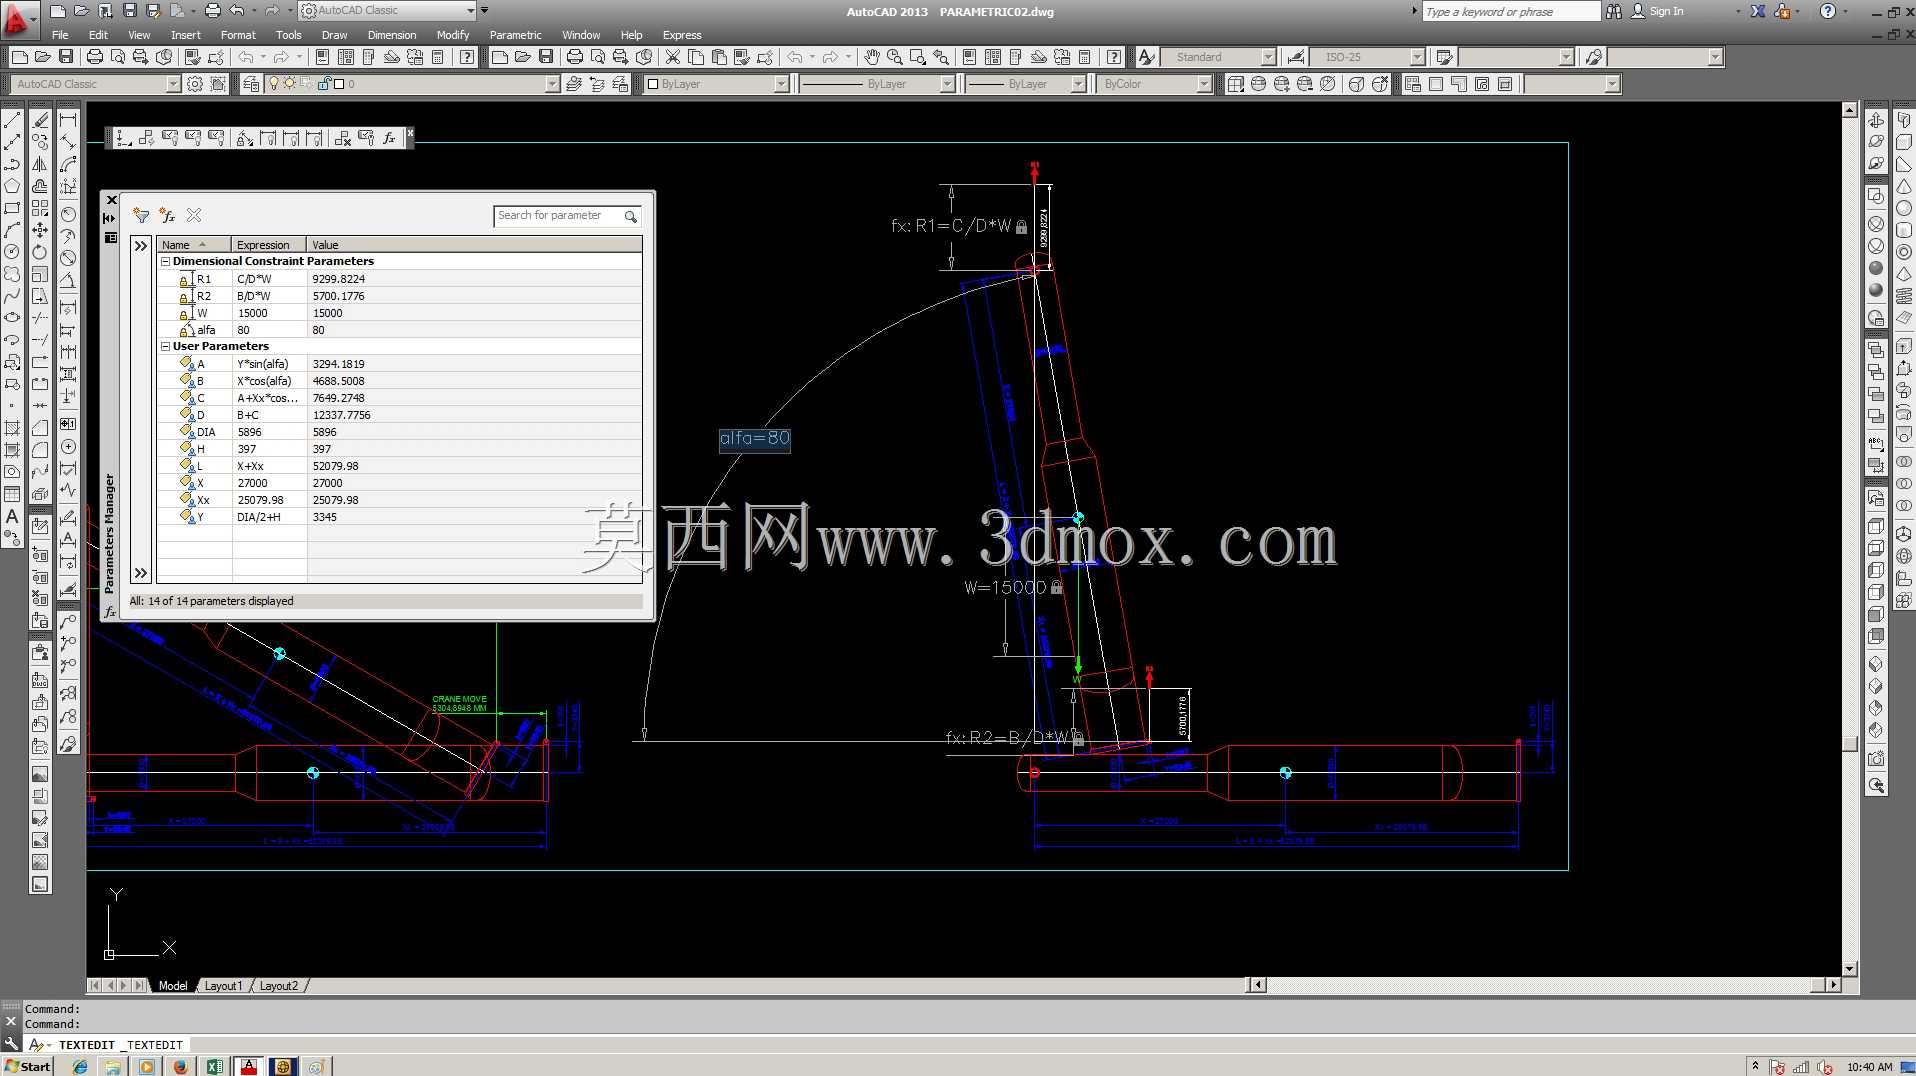Click Display Viewports Dialog icon
Screen dimensions: 1916x1076
point(1412,84)
